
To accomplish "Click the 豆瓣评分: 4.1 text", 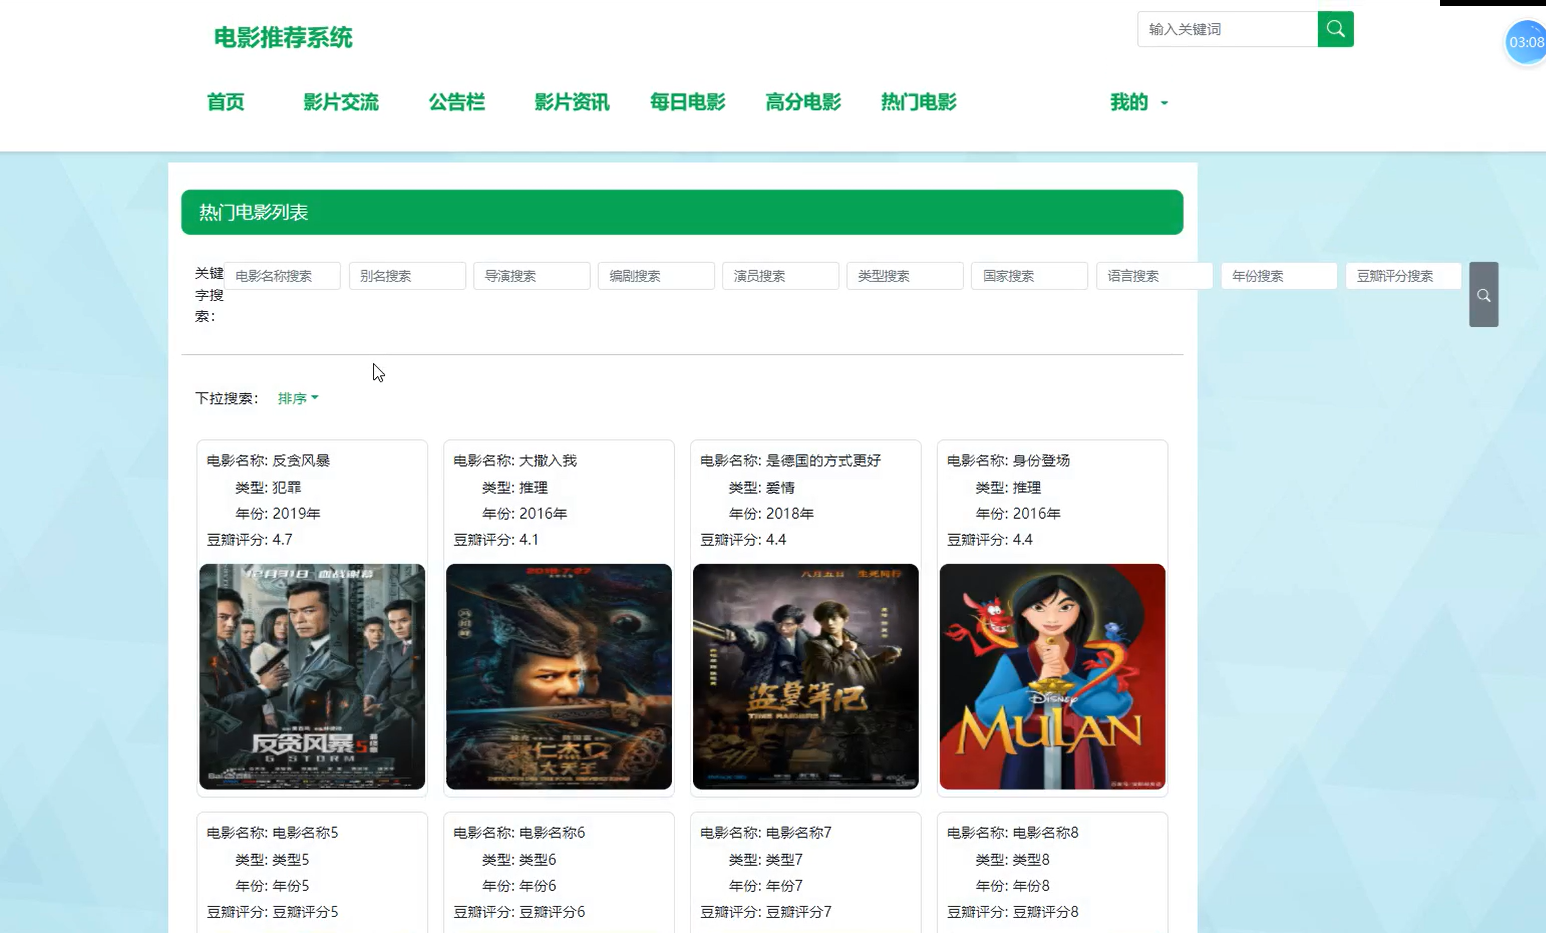I will [496, 540].
